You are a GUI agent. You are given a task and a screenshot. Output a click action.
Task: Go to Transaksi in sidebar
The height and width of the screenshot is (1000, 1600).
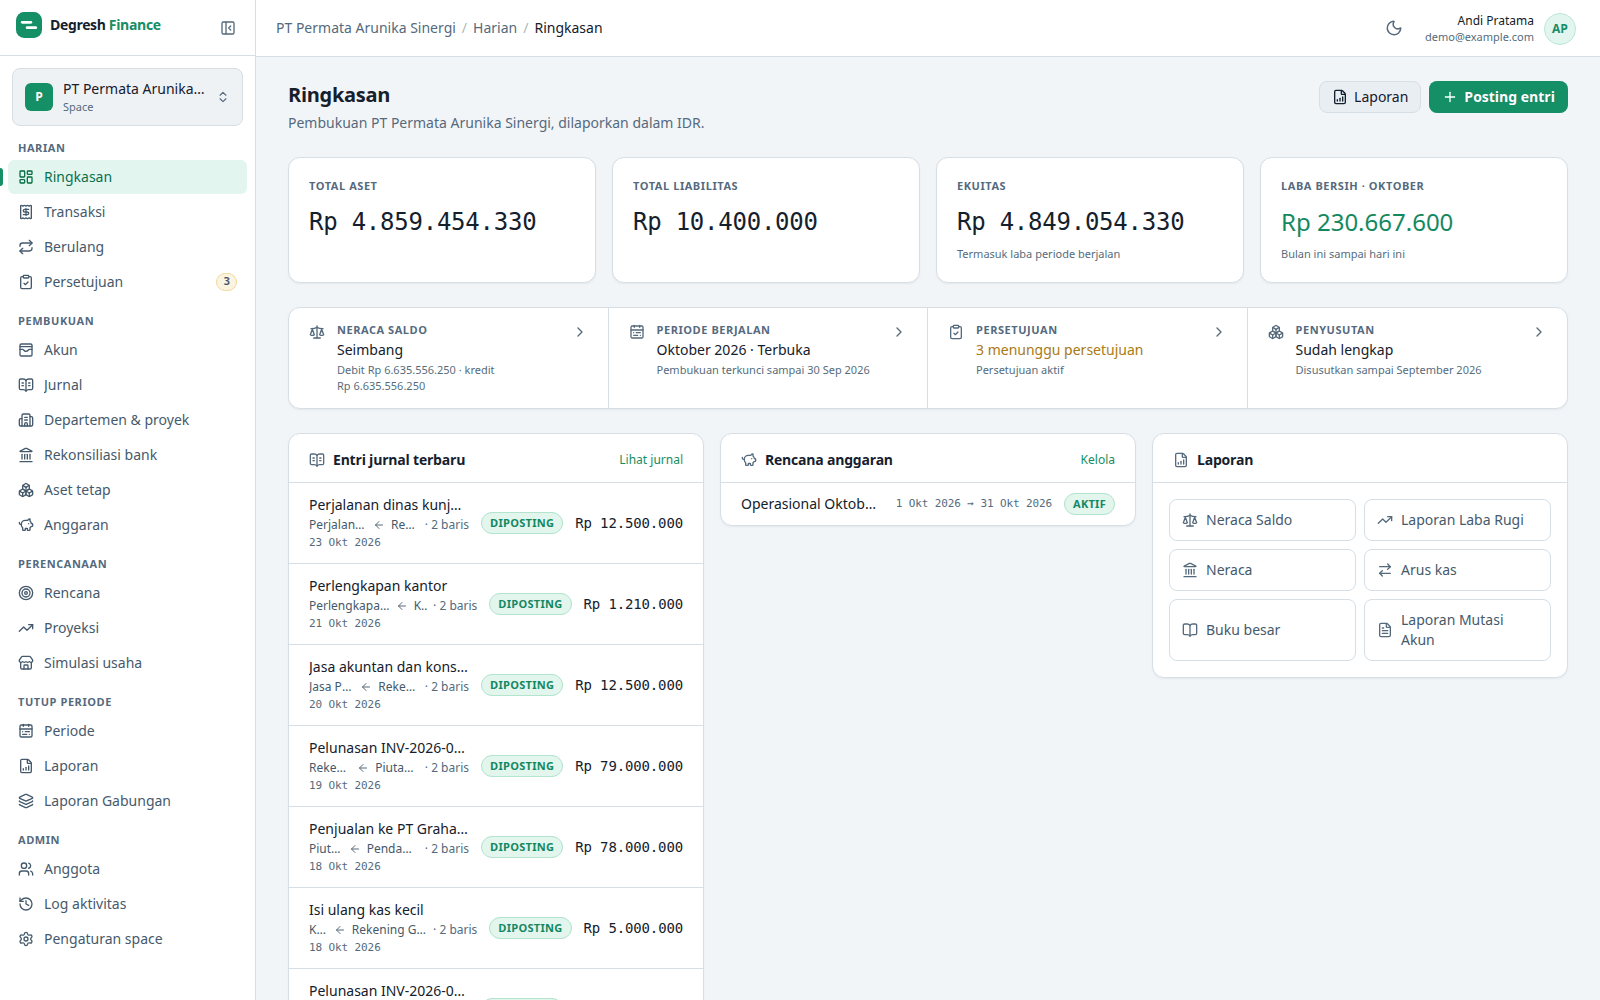(x=127, y=212)
